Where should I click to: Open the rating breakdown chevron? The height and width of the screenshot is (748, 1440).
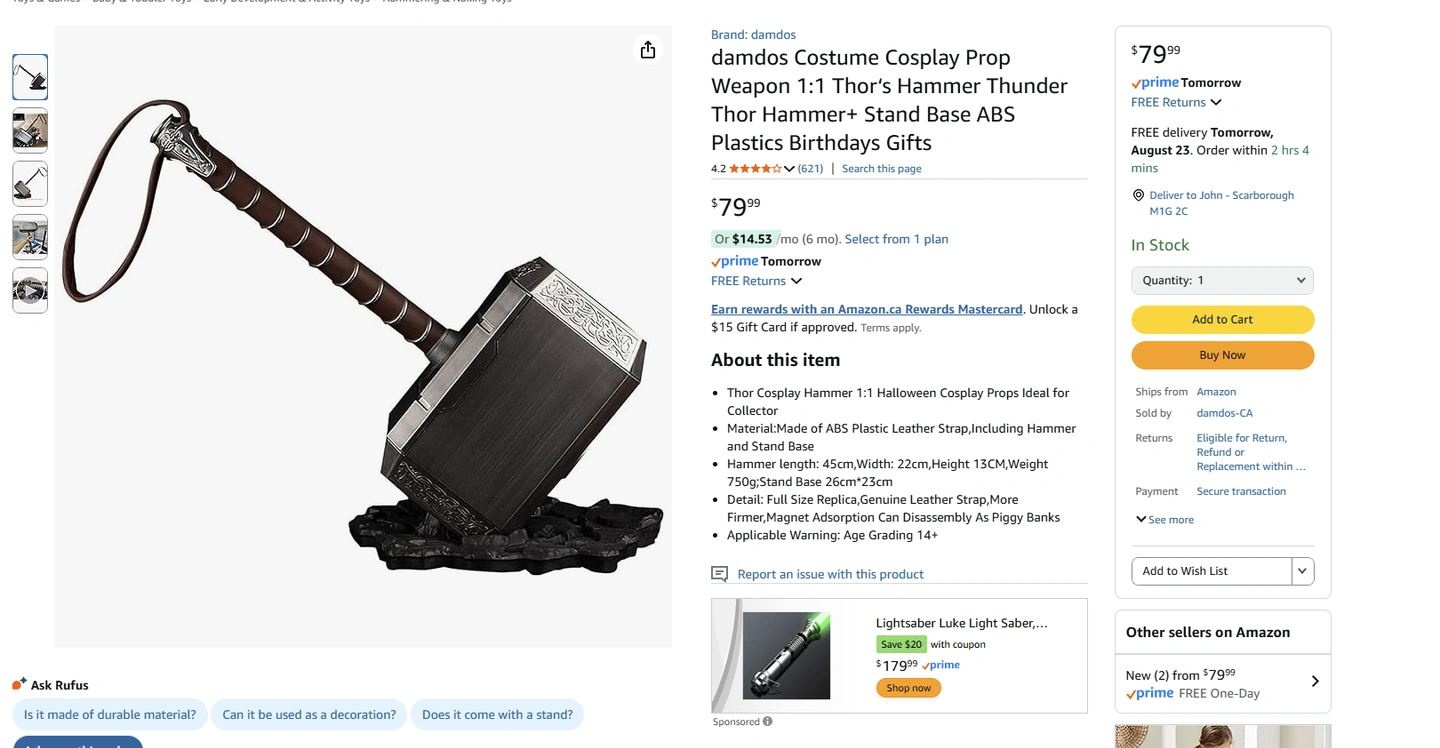[x=789, y=169]
